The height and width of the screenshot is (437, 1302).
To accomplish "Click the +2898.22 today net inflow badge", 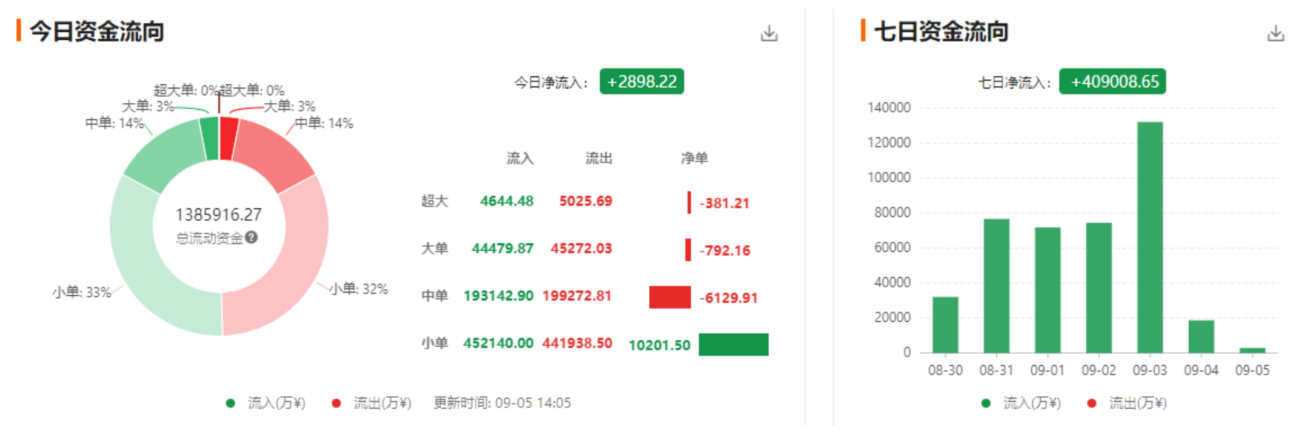I will point(642,82).
